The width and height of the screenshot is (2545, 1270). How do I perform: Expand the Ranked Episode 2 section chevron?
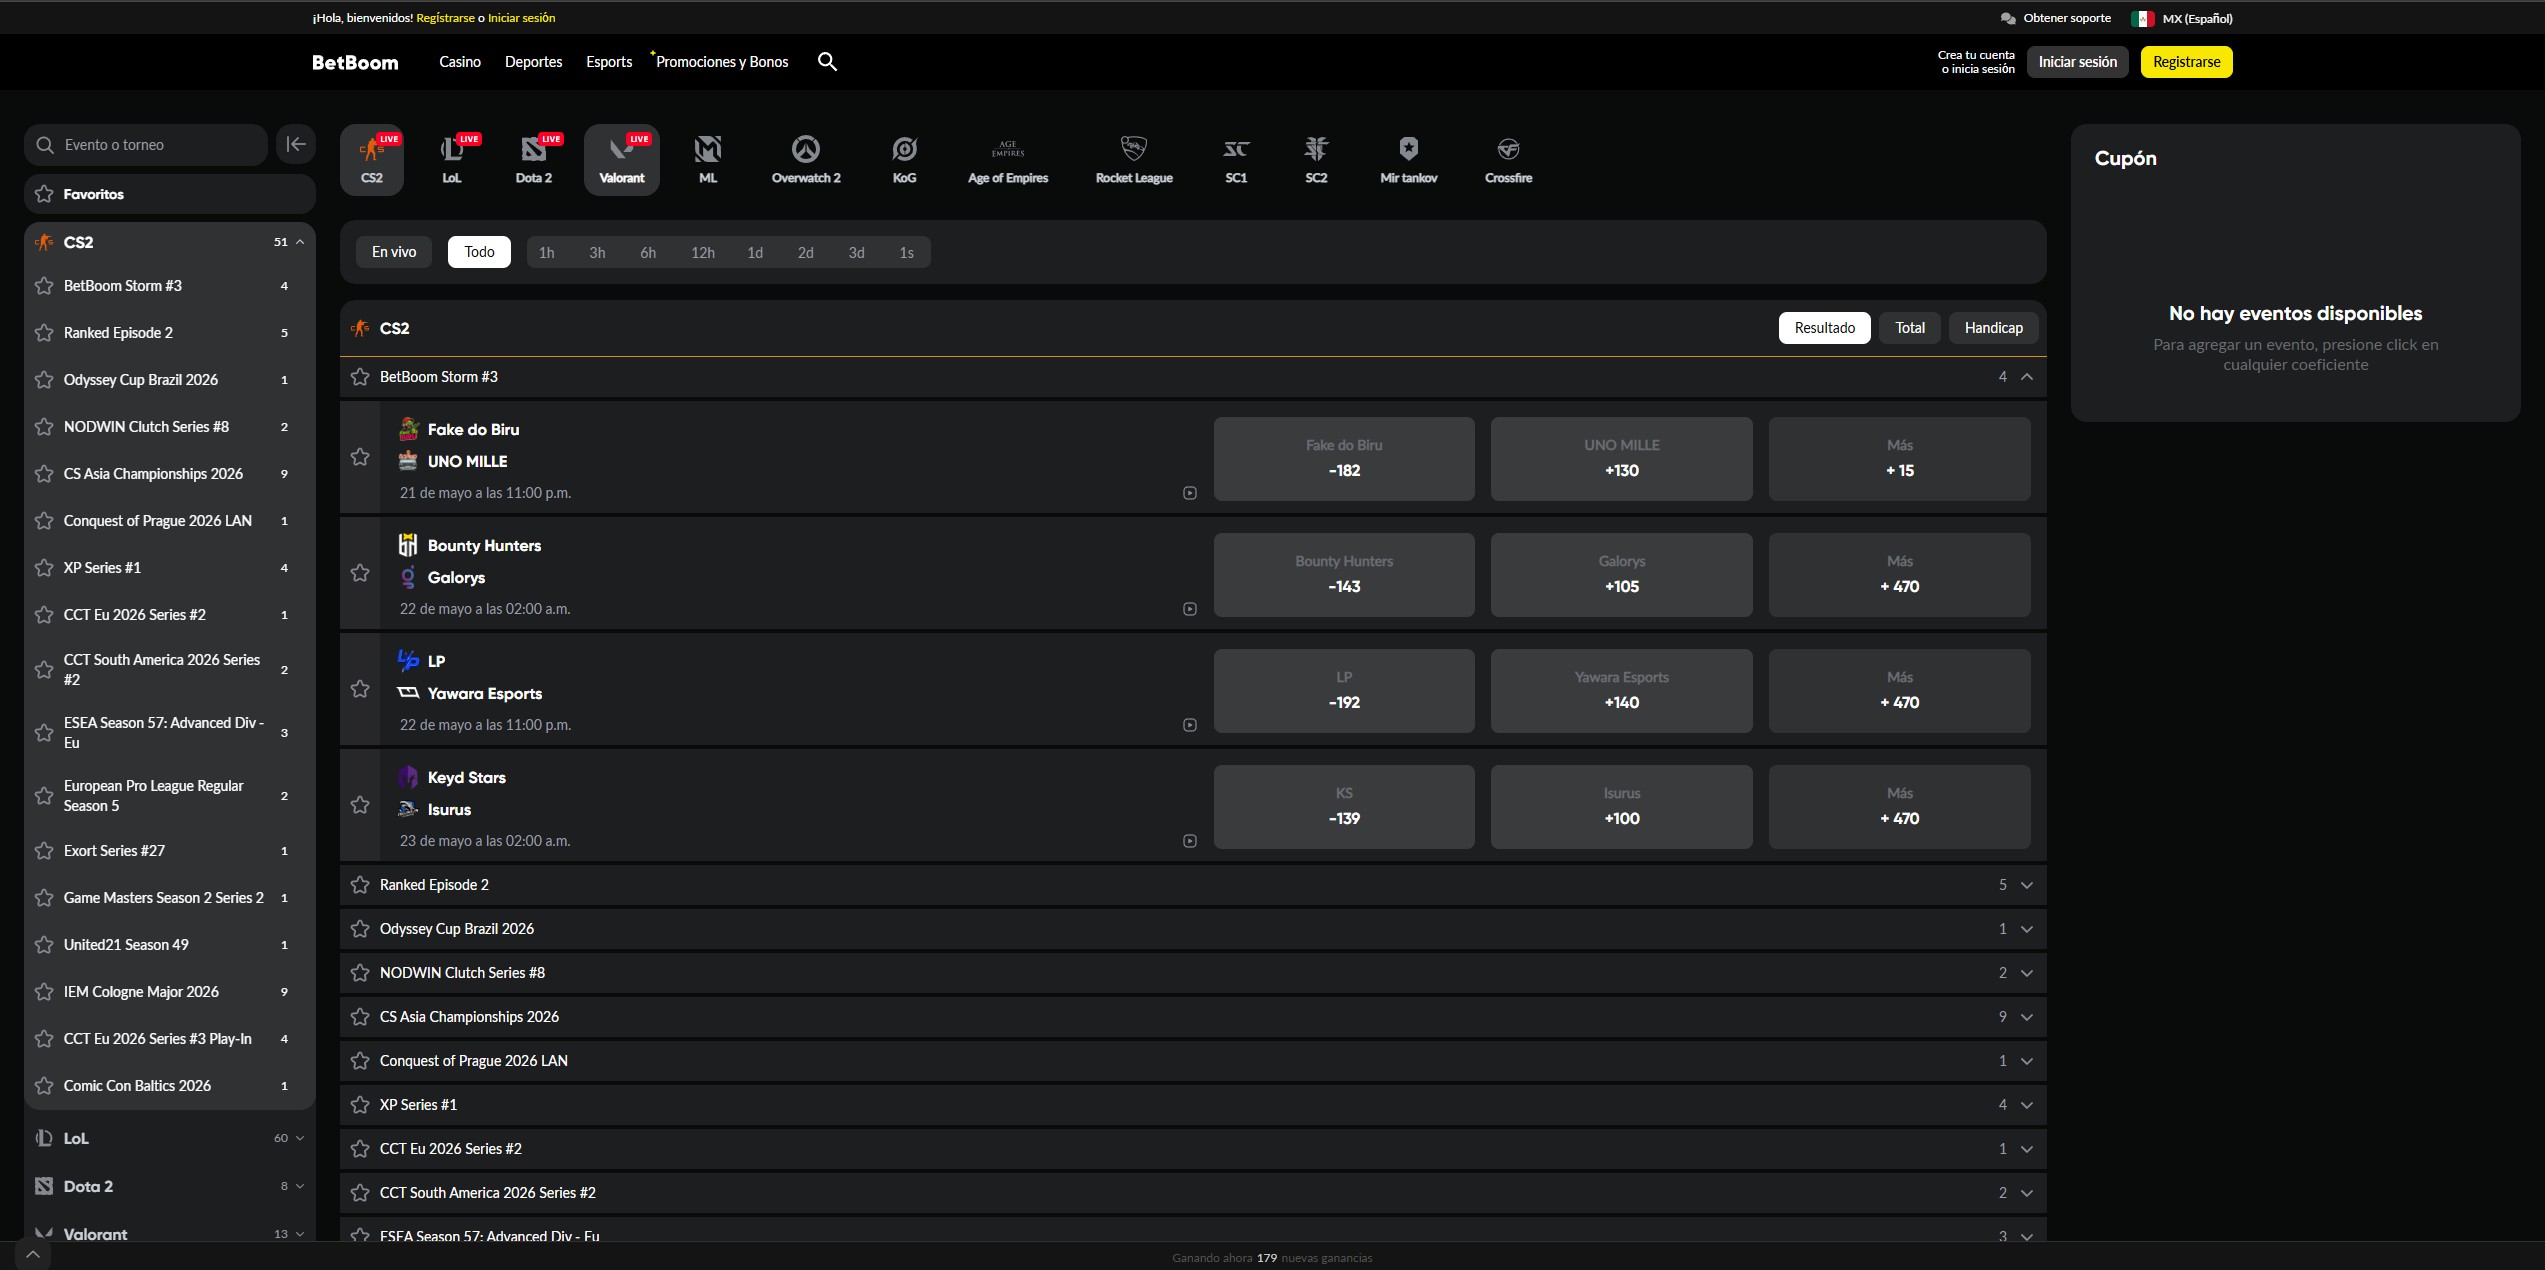point(2027,885)
